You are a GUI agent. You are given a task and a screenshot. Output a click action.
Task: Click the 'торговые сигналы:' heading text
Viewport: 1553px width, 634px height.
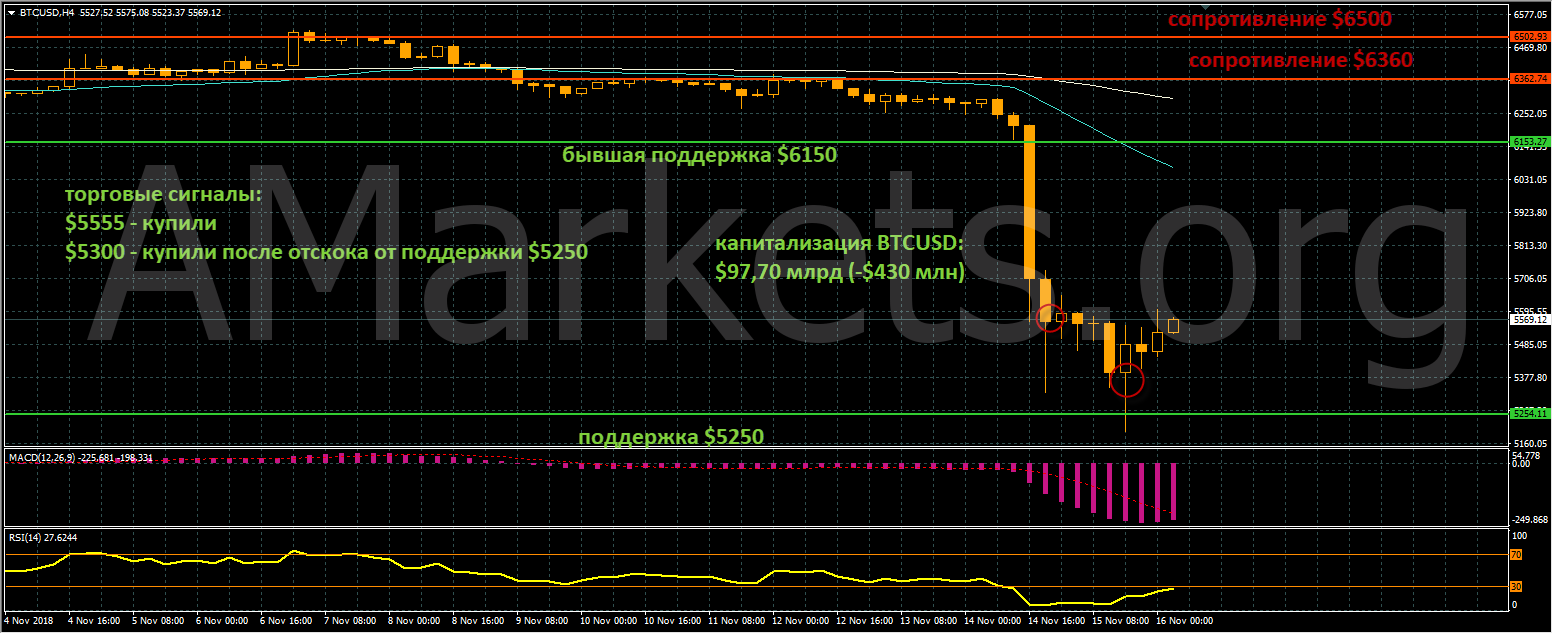[163, 195]
